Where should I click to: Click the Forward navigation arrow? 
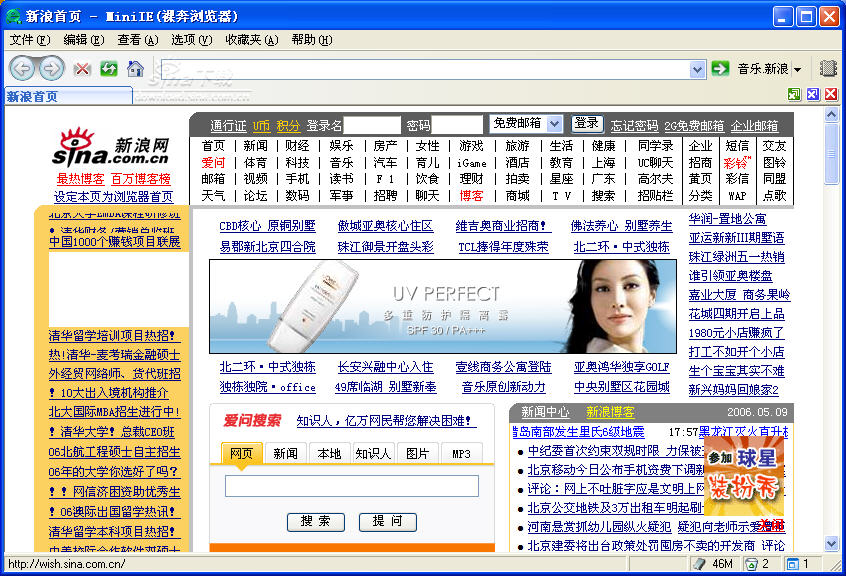coord(51,68)
